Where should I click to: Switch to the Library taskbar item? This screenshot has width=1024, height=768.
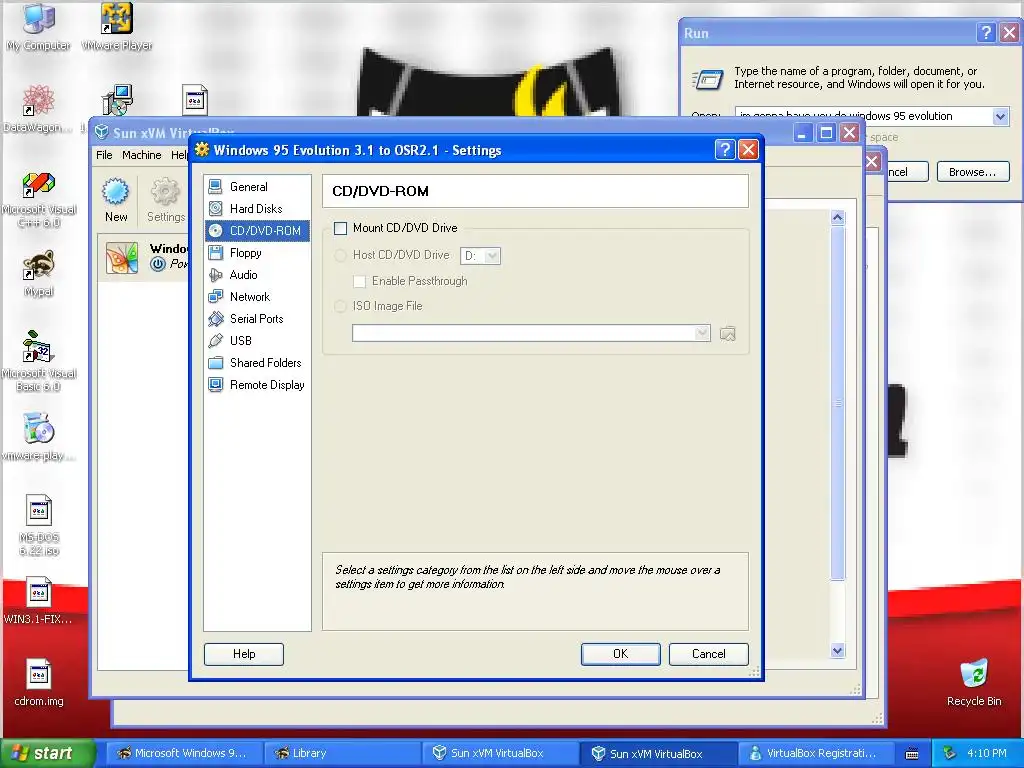[x=342, y=754]
